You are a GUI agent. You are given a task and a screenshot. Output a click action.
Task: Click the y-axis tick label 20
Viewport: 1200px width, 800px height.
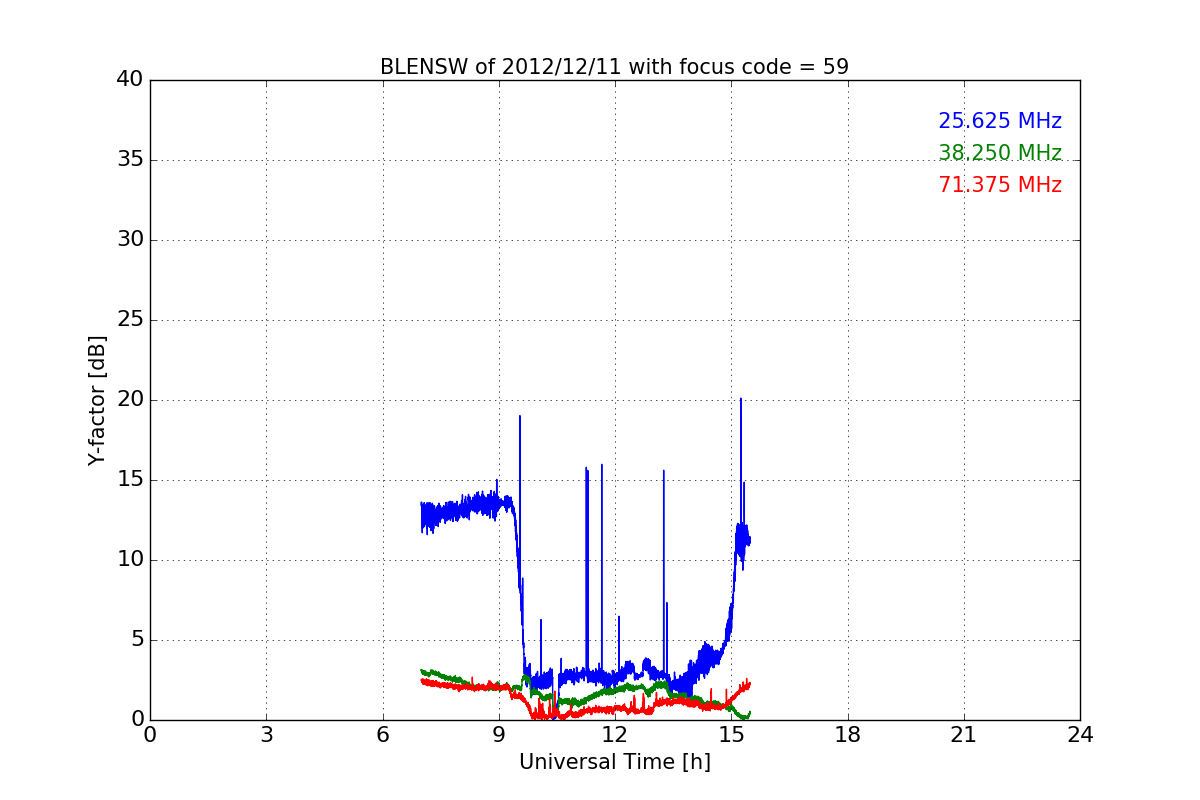(x=130, y=400)
